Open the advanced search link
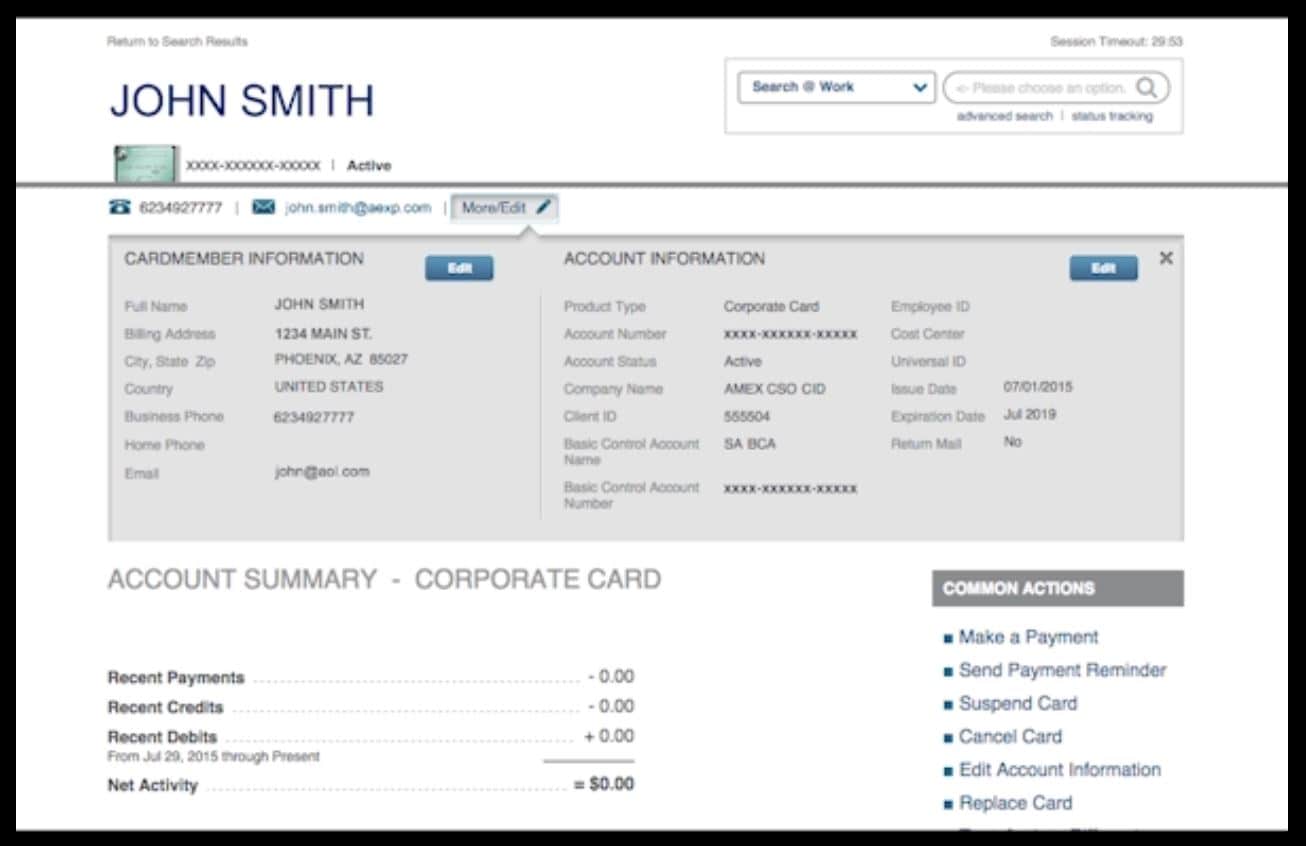 pos(1004,117)
